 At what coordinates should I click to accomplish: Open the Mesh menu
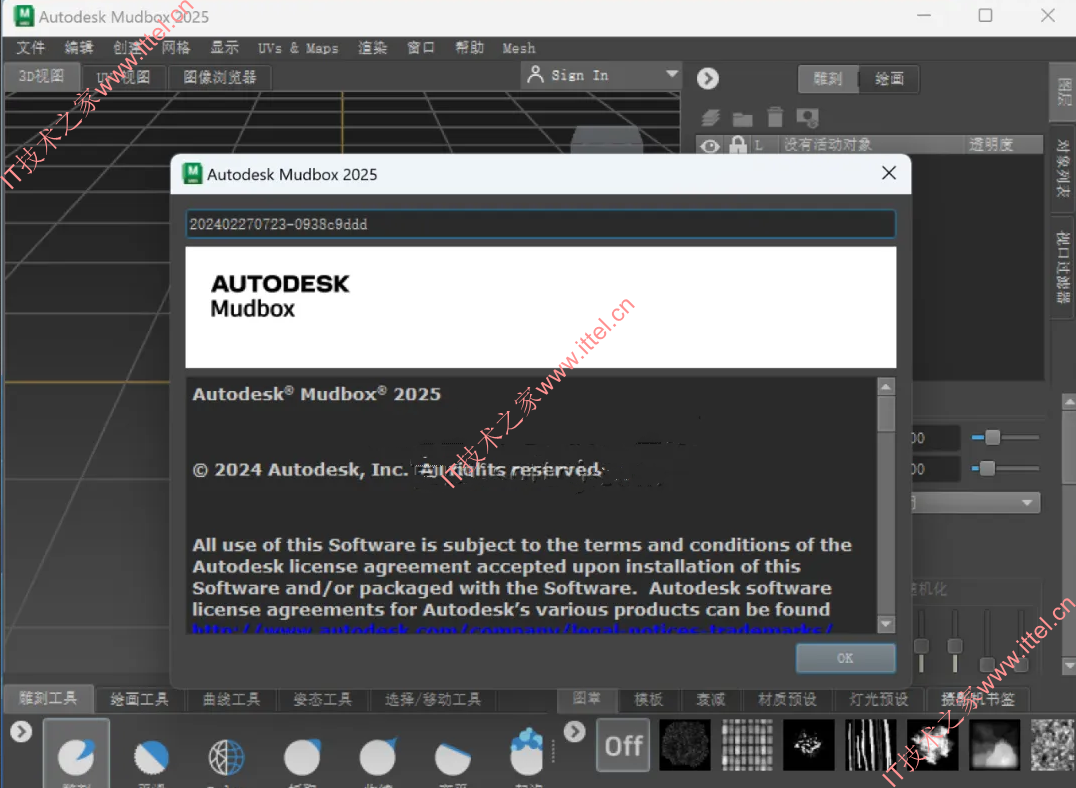519,48
